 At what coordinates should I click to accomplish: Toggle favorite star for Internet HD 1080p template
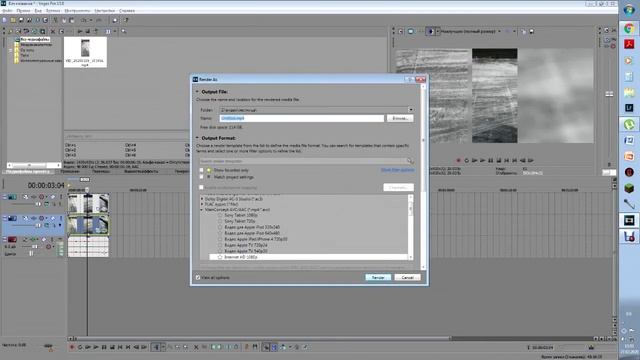tap(220, 257)
